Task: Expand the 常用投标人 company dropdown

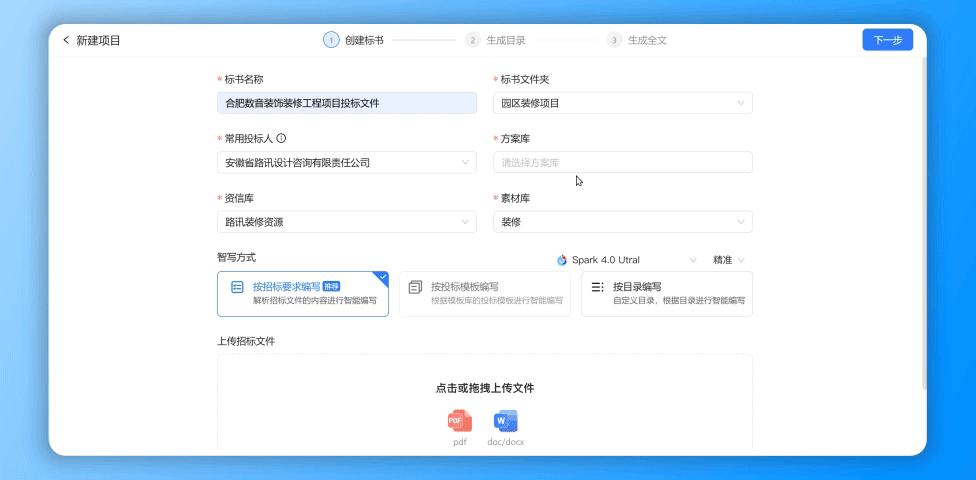Action: [x=346, y=162]
